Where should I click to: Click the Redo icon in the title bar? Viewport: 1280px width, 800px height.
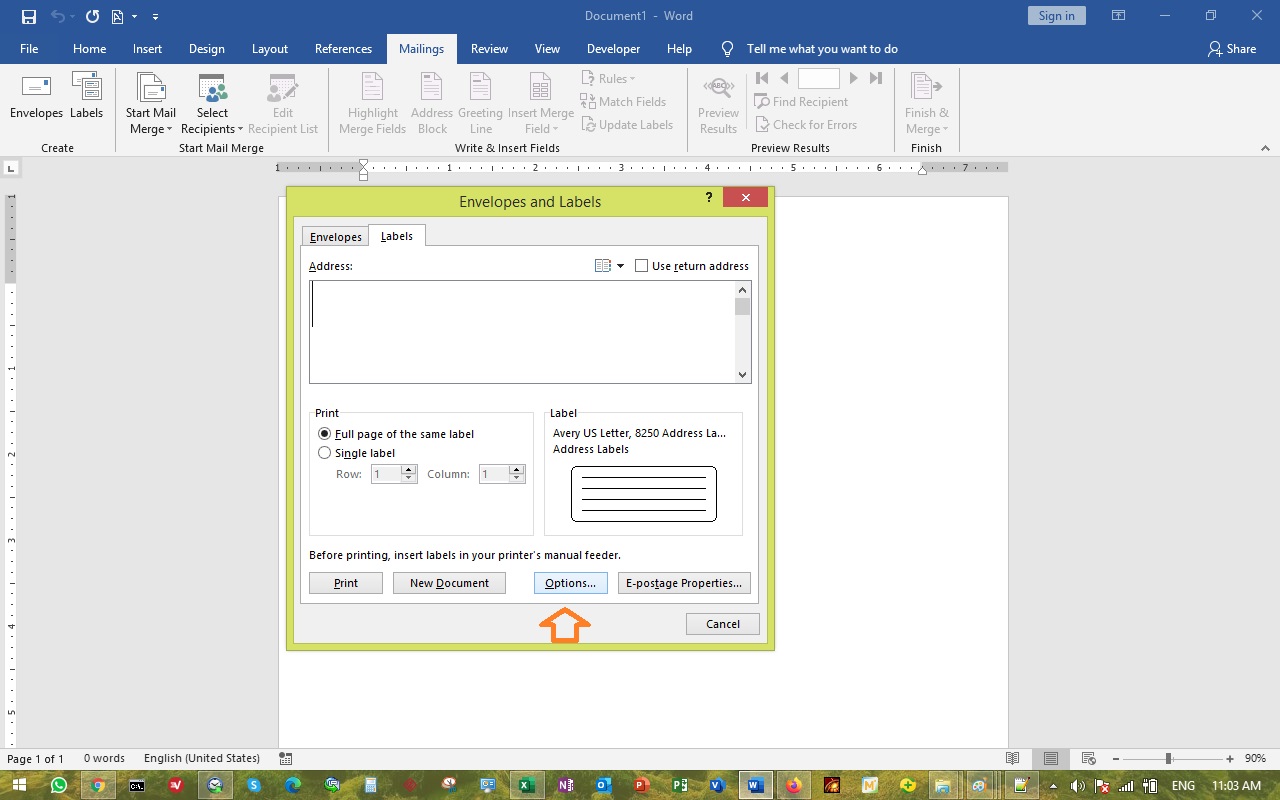[x=92, y=16]
